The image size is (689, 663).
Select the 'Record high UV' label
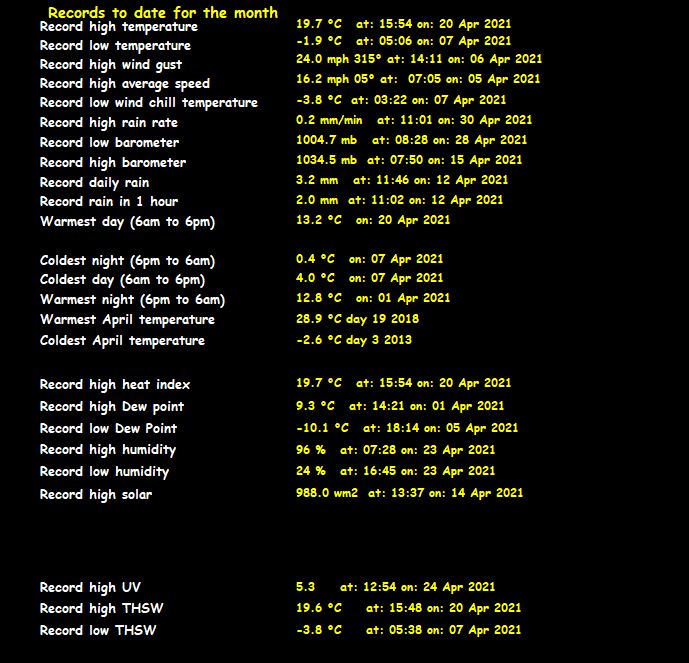point(90,588)
